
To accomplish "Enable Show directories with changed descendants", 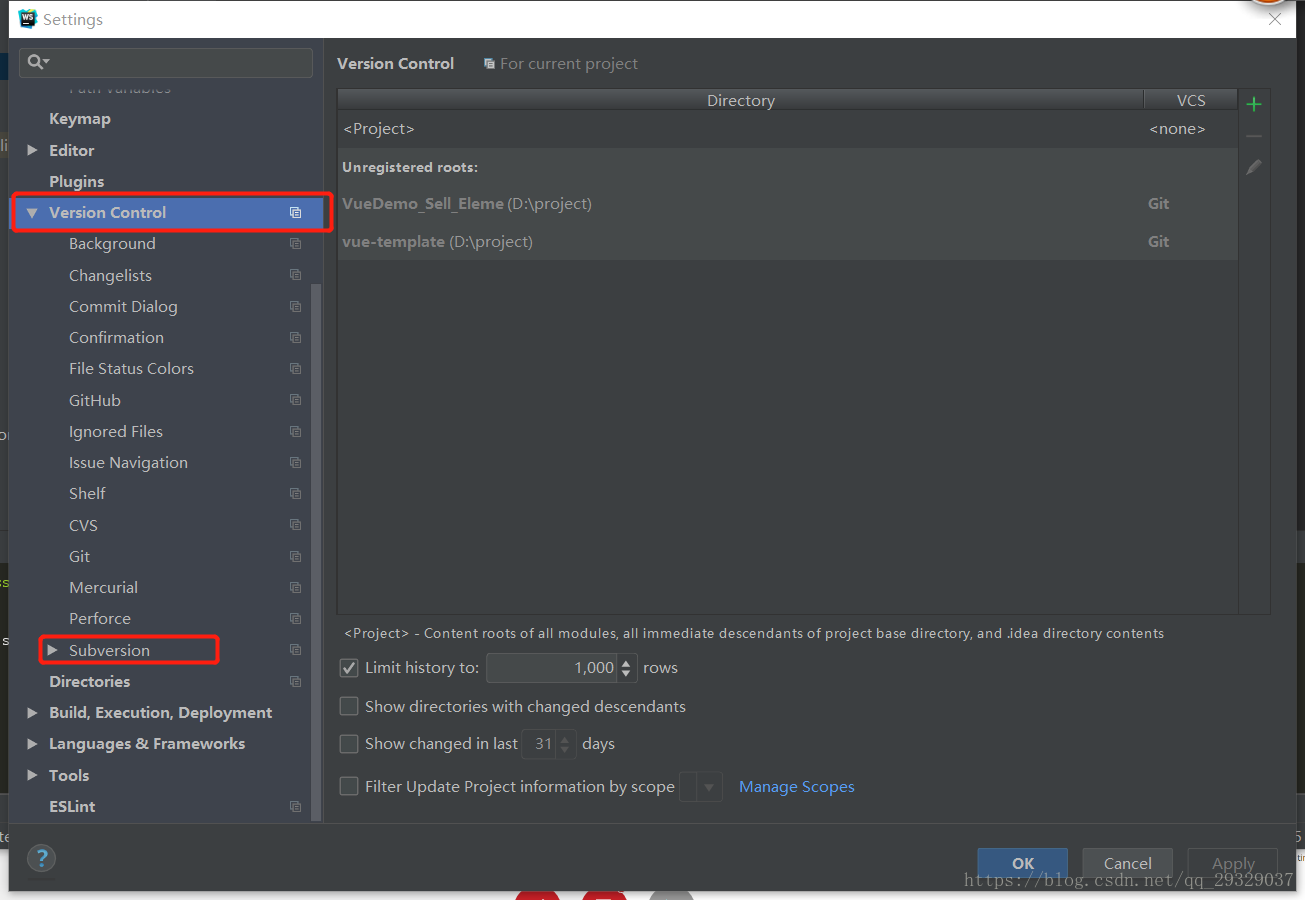I will pyautogui.click(x=349, y=706).
